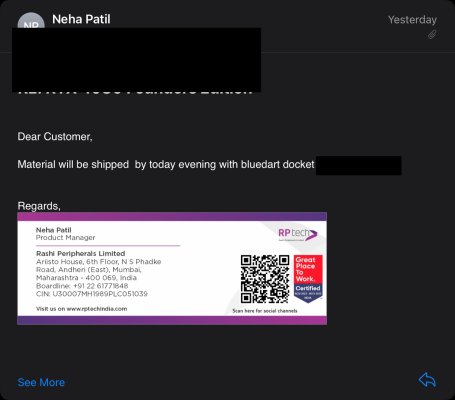Visit the www.rptechindia.com link
This screenshot has height=400, width=455.
click(97, 309)
